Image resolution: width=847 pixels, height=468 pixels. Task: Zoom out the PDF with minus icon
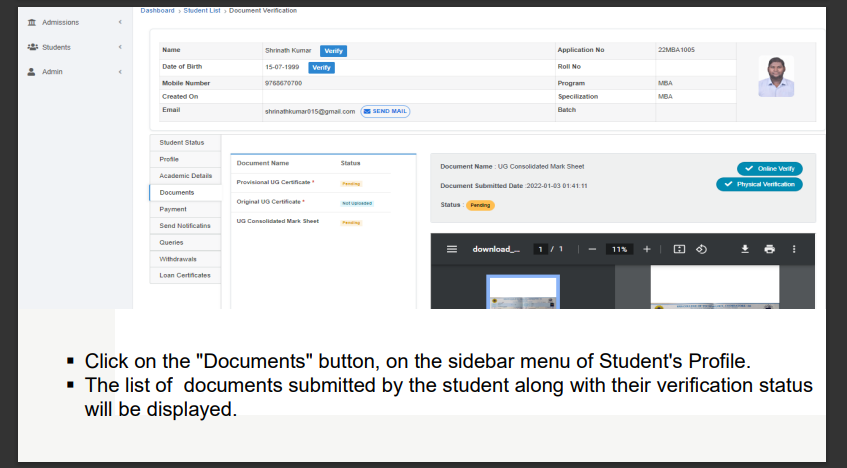coord(591,249)
